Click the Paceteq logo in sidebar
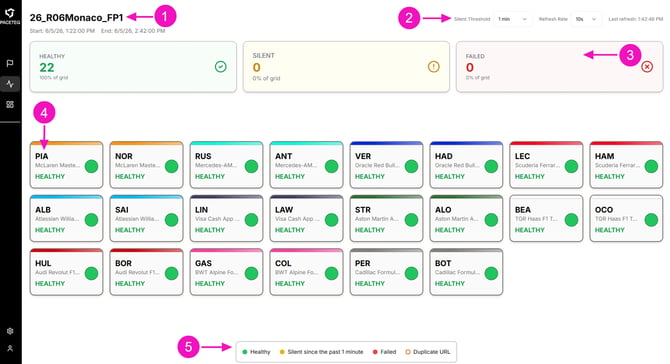Viewport: 670px width, 364px height. (10, 16)
